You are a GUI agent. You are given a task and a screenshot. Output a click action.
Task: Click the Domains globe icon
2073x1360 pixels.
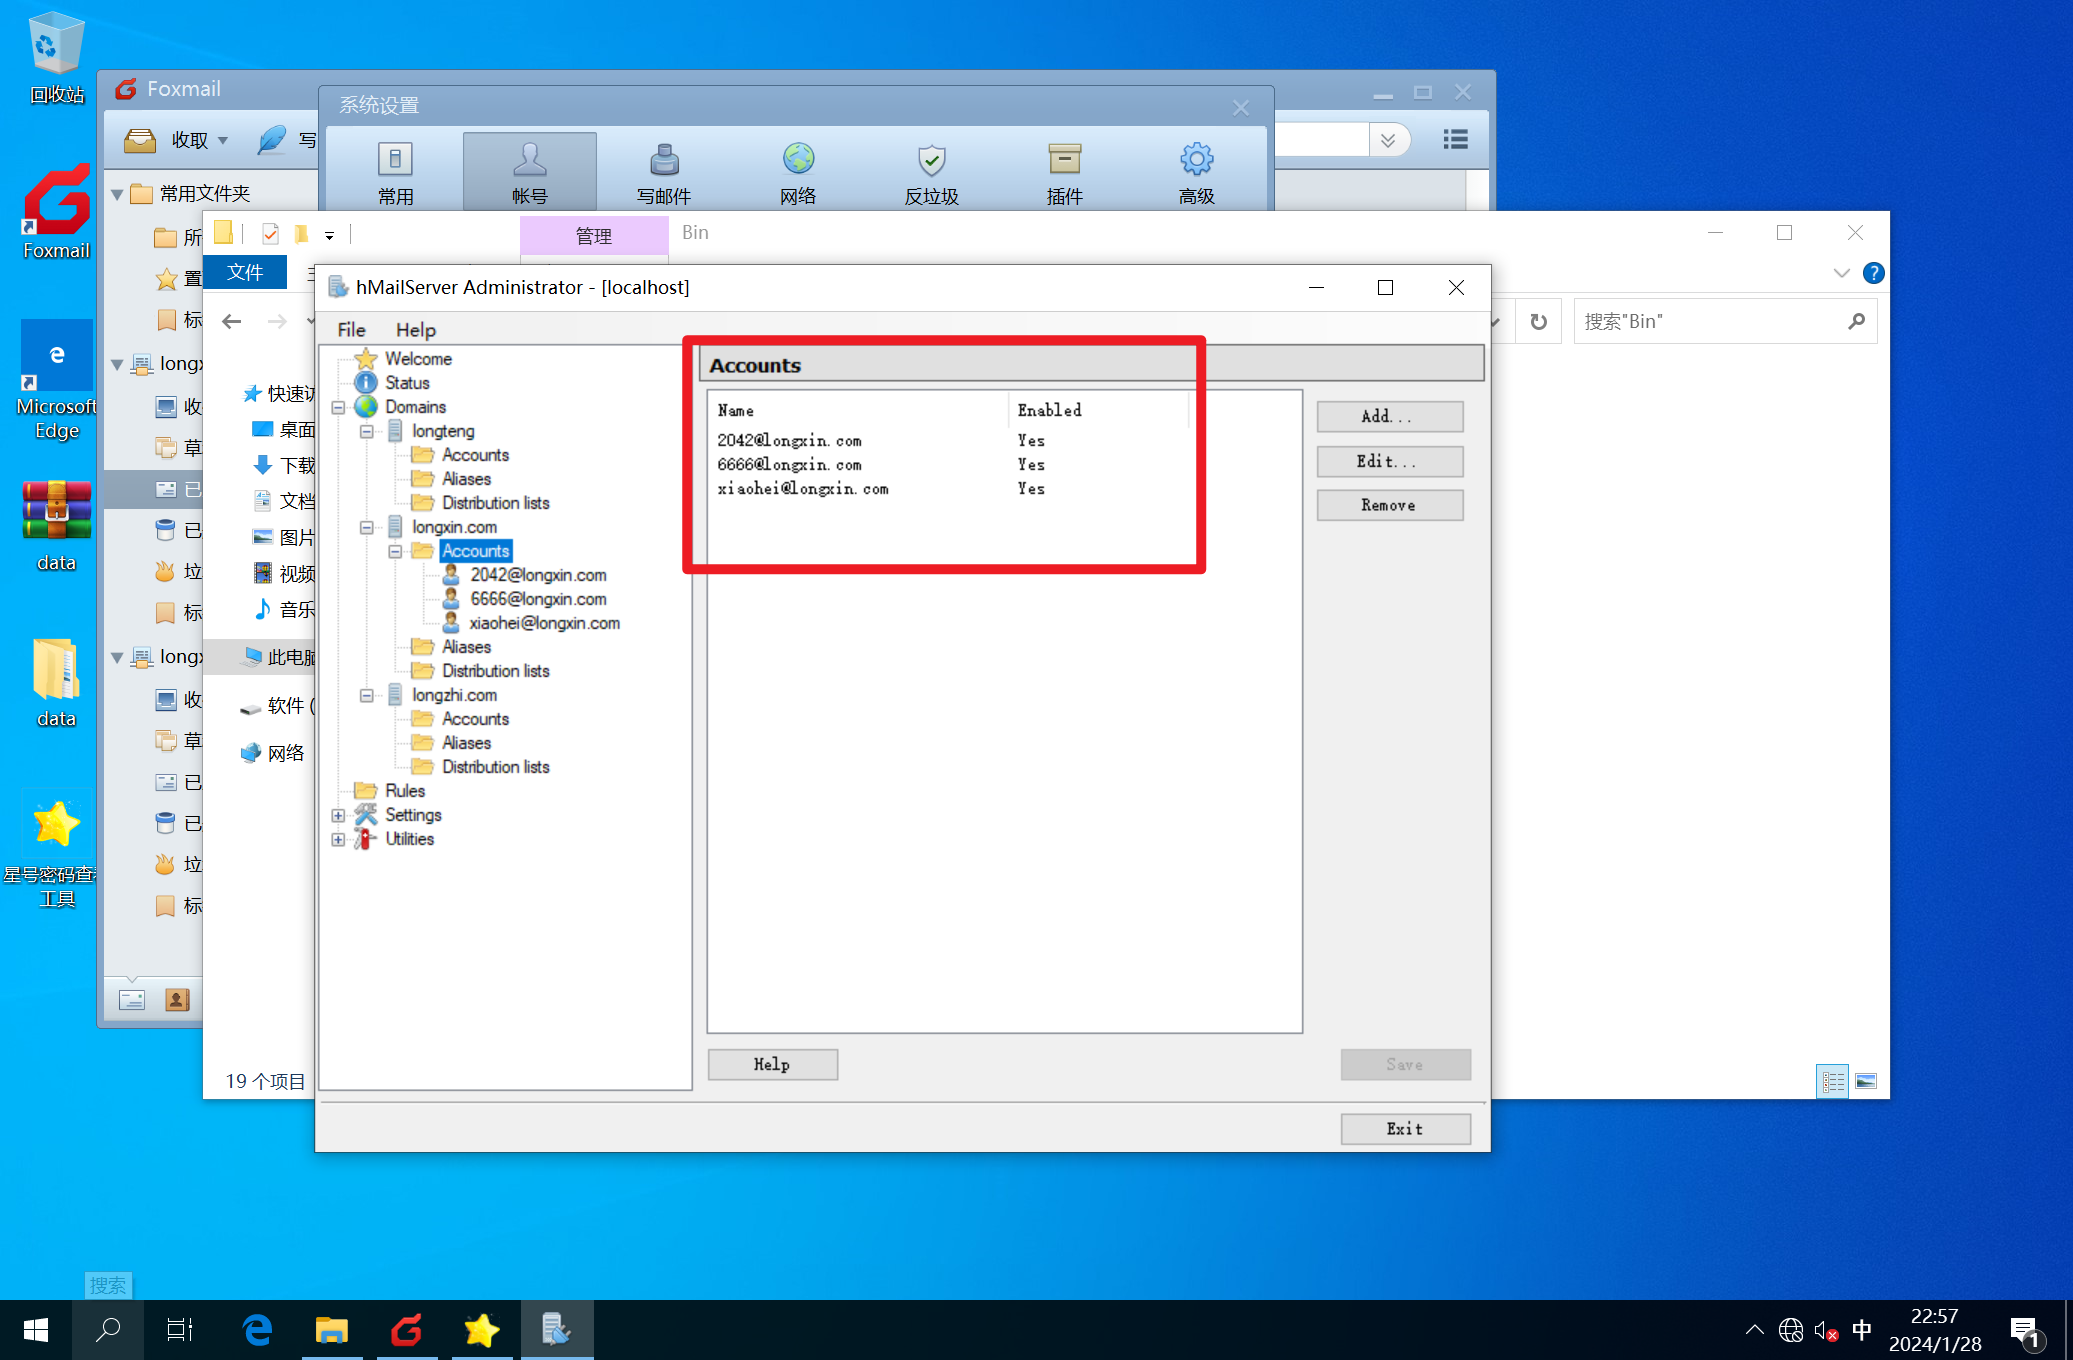pos(367,407)
